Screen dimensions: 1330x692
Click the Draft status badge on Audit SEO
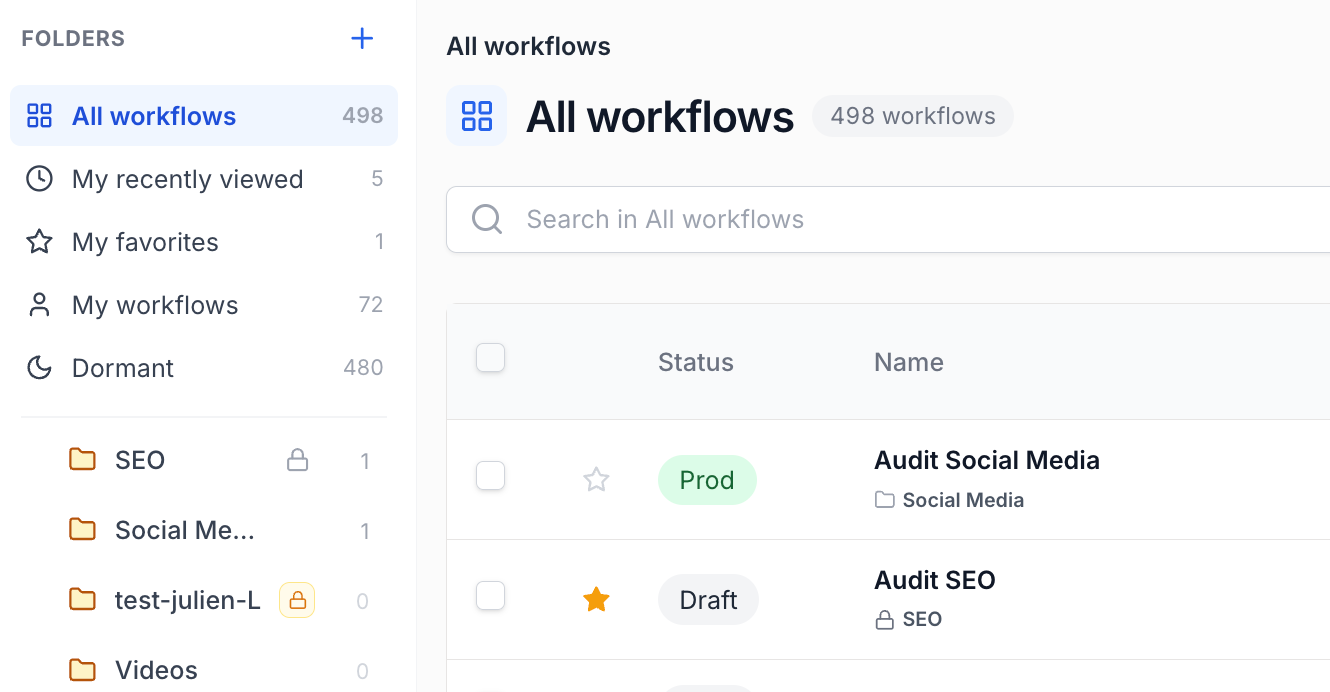pos(708,600)
